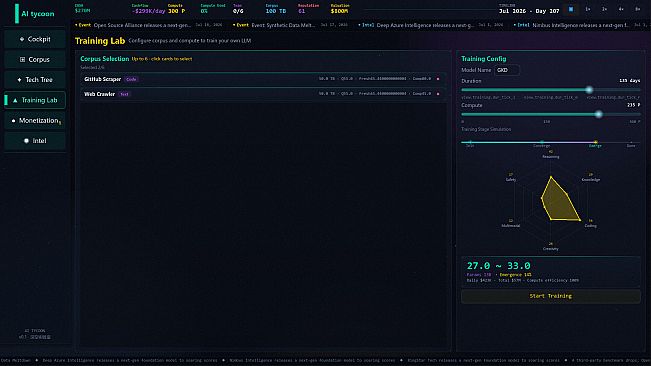Click the Intel circle icon
The height and width of the screenshot is (366, 651).
coord(26,141)
